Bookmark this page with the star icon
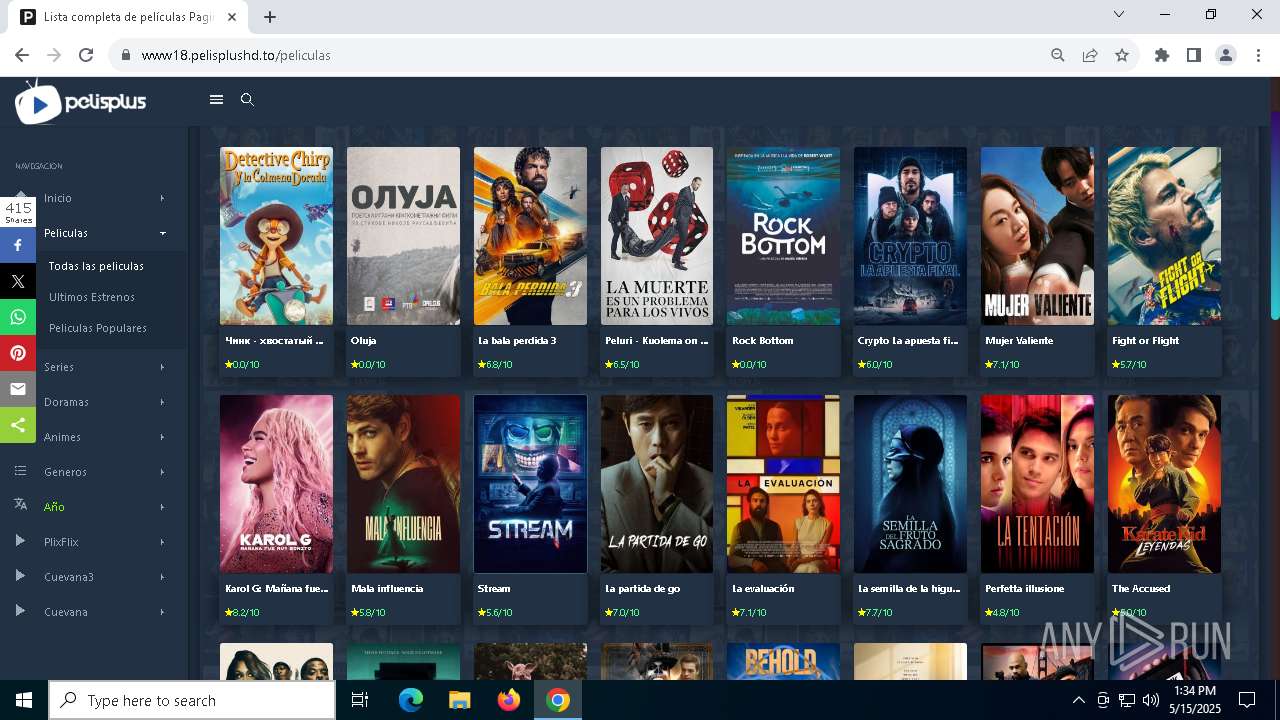The height and width of the screenshot is (720, 1280). pyautogui.click(x=1122, y=55)
